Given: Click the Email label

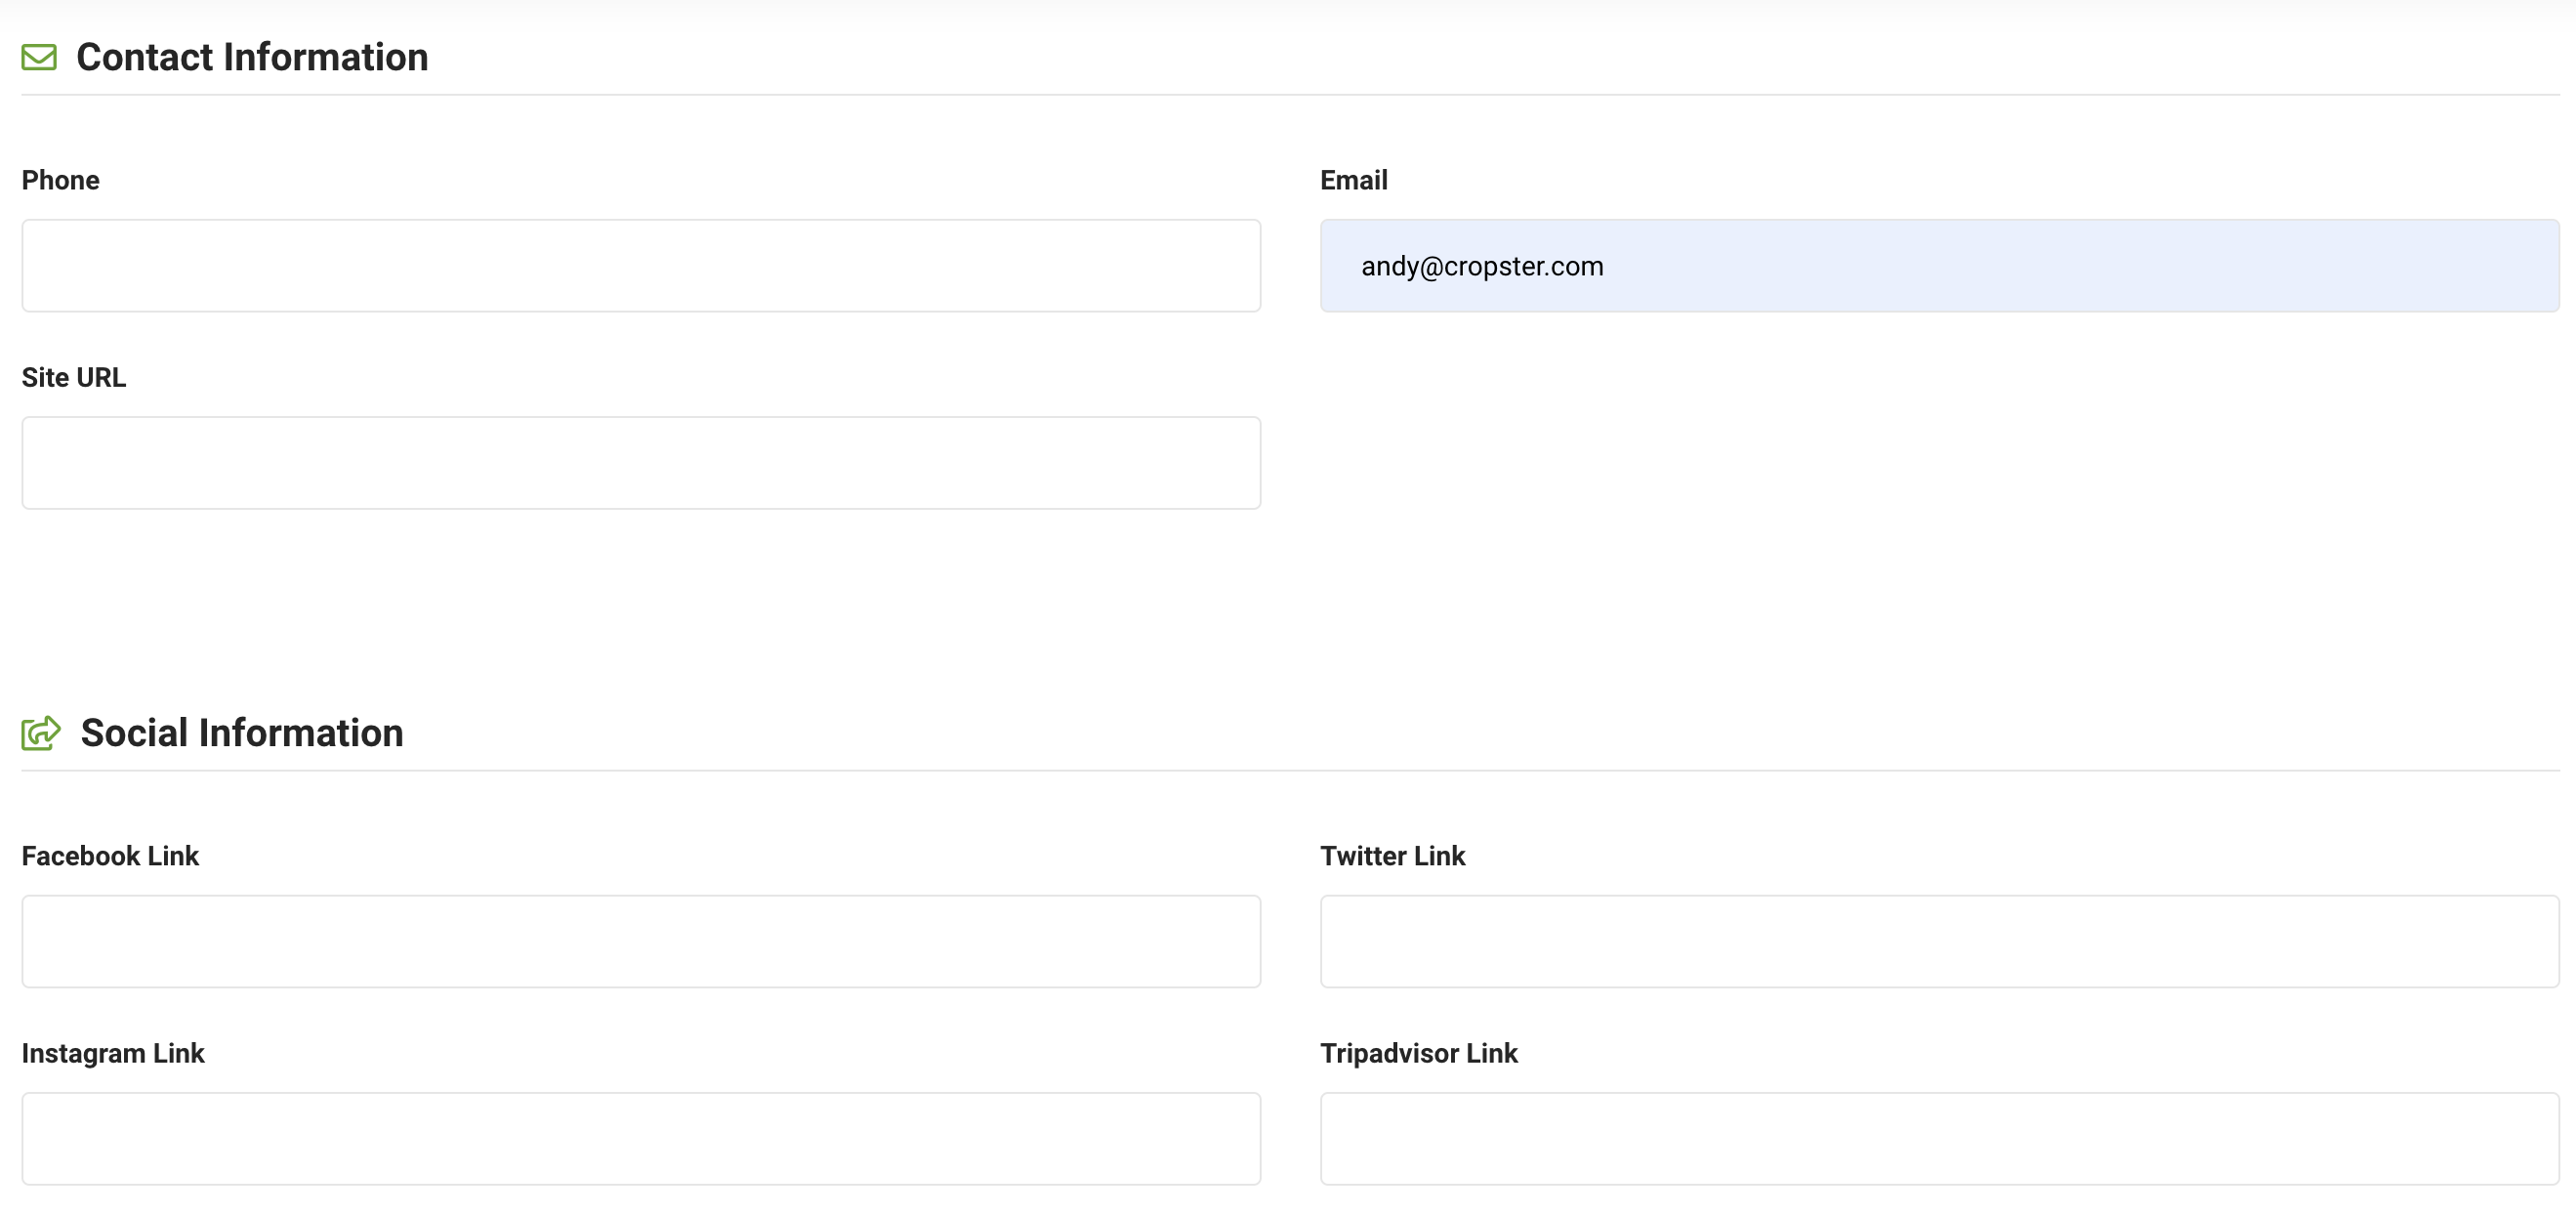Looking at the screenshot, I should pos(1354,180).
